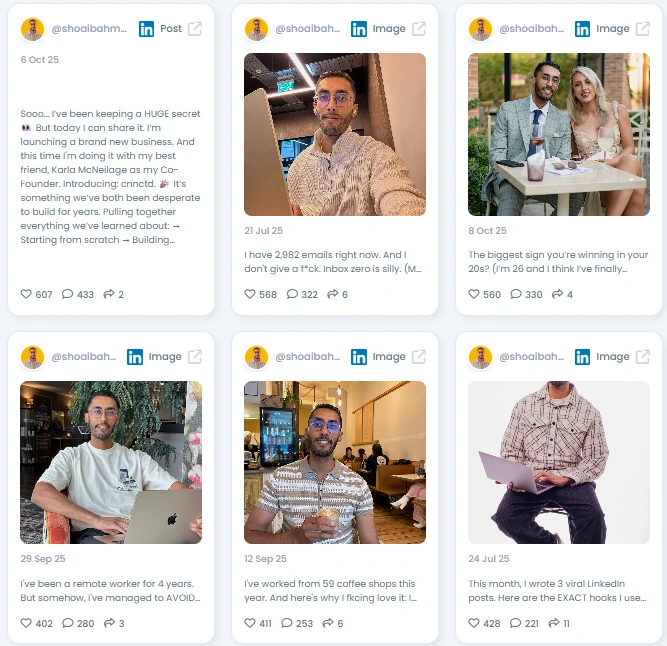
Task: Click share icon with 11 shares
Action: pyautogui.click(x=554, y=623)
